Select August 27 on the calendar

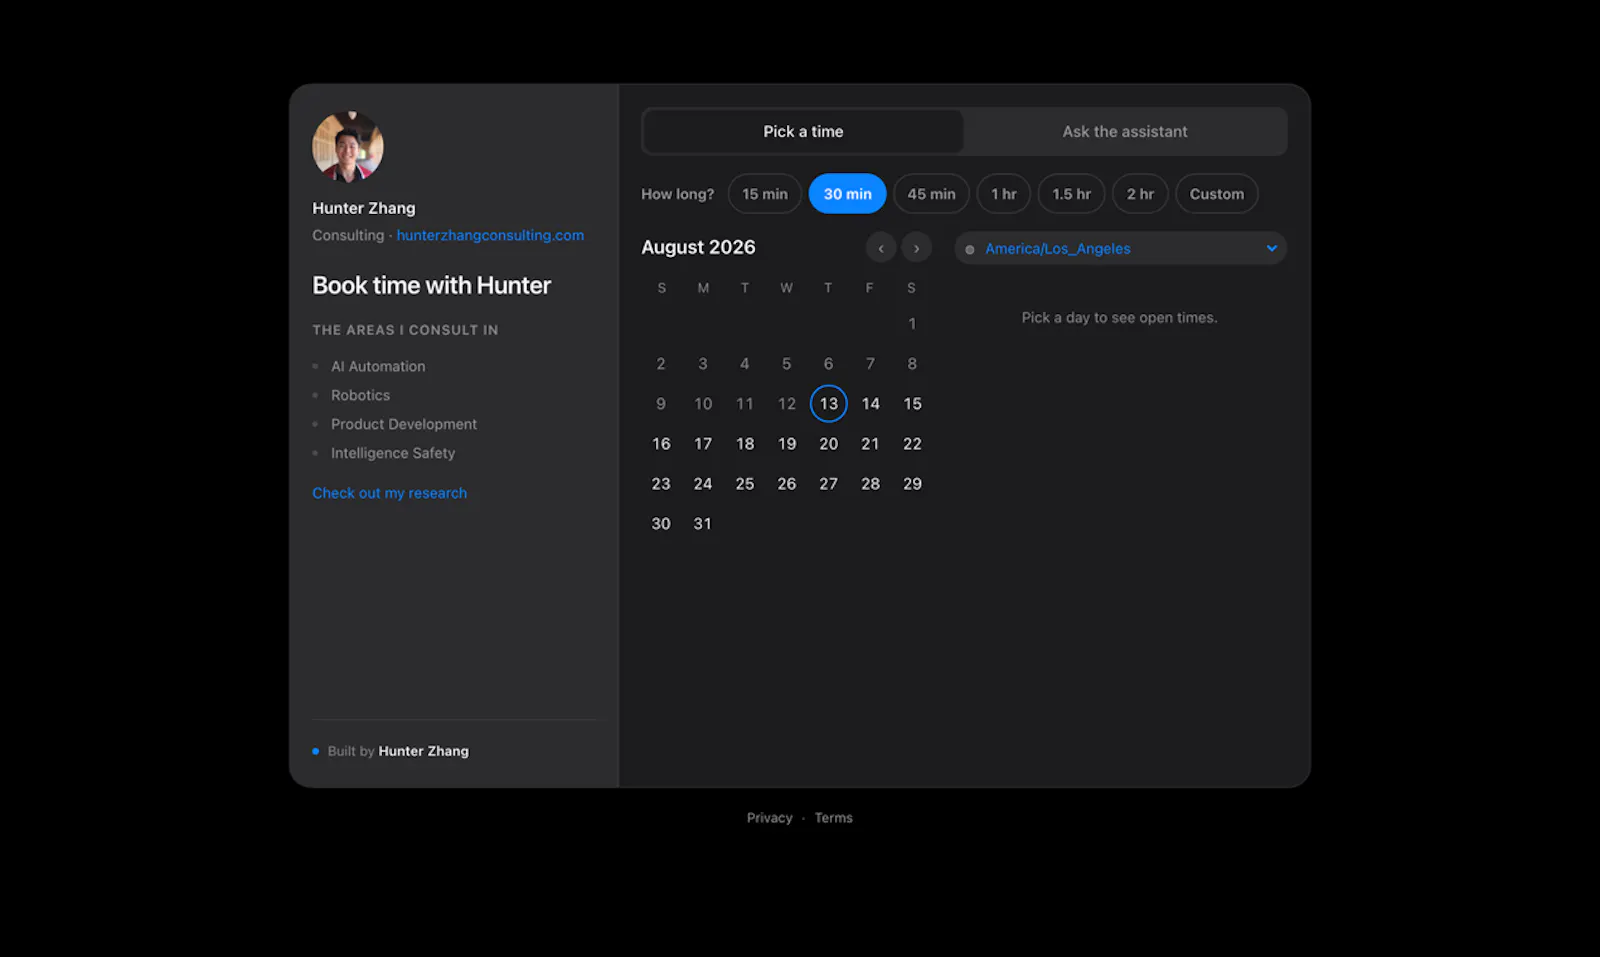point(829,484)
